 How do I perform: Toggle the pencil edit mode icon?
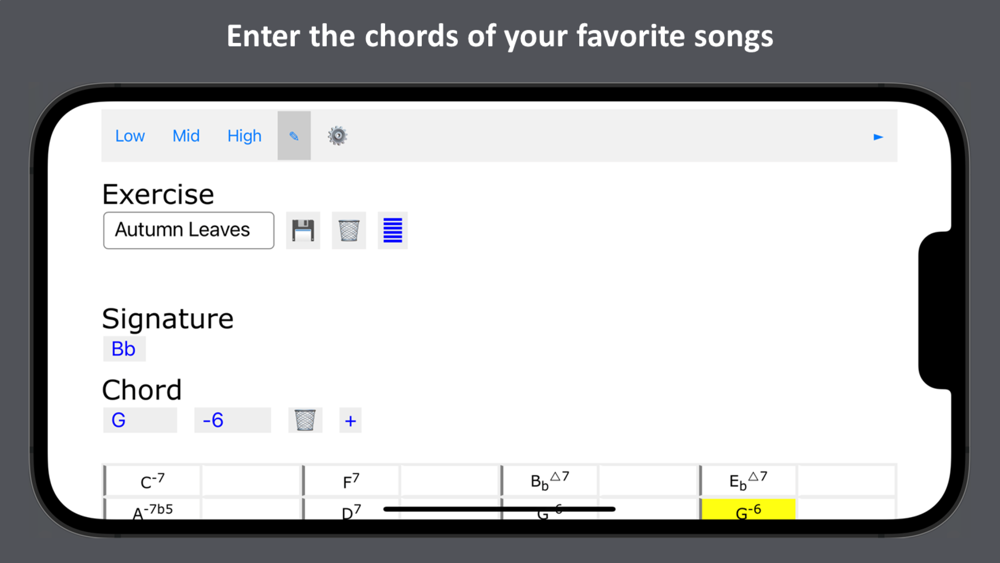point(294,136)
